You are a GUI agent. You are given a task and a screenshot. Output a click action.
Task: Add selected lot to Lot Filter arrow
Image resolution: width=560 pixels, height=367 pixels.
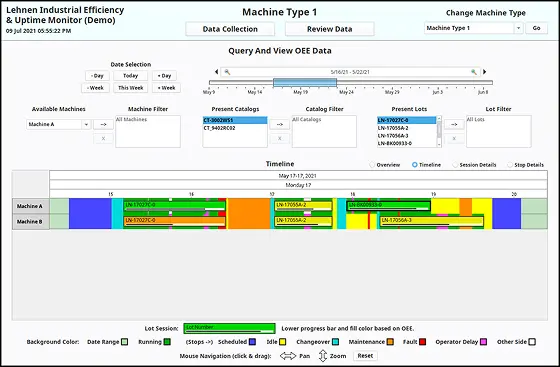click(454, 124)
